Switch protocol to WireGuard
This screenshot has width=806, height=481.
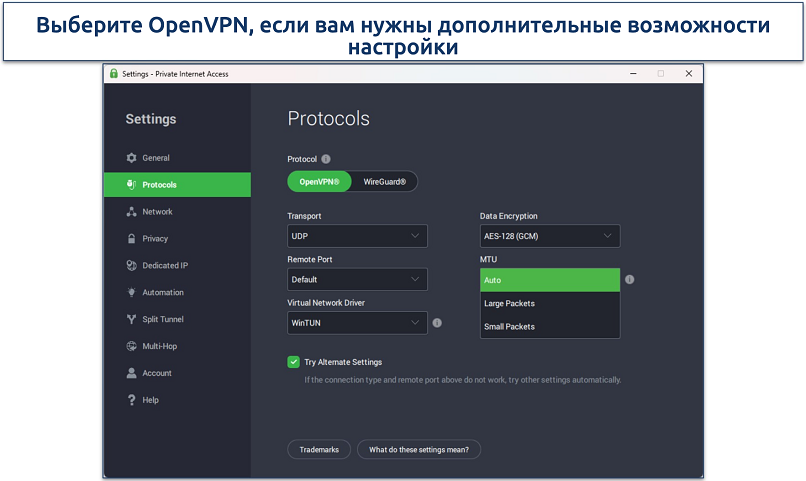pyautogui.click(x=385, y=182)
